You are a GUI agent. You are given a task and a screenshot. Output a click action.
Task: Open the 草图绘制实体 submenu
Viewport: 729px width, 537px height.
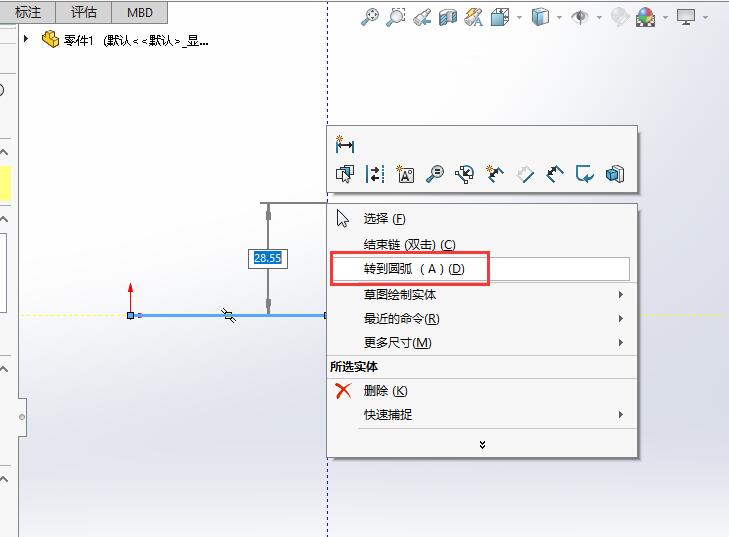[x=482, y=294]
